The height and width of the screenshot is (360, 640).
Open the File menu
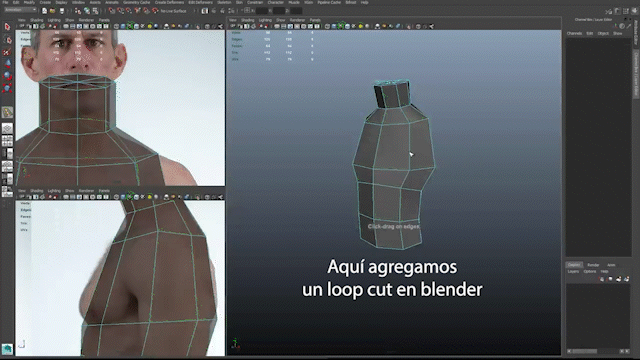5,2
